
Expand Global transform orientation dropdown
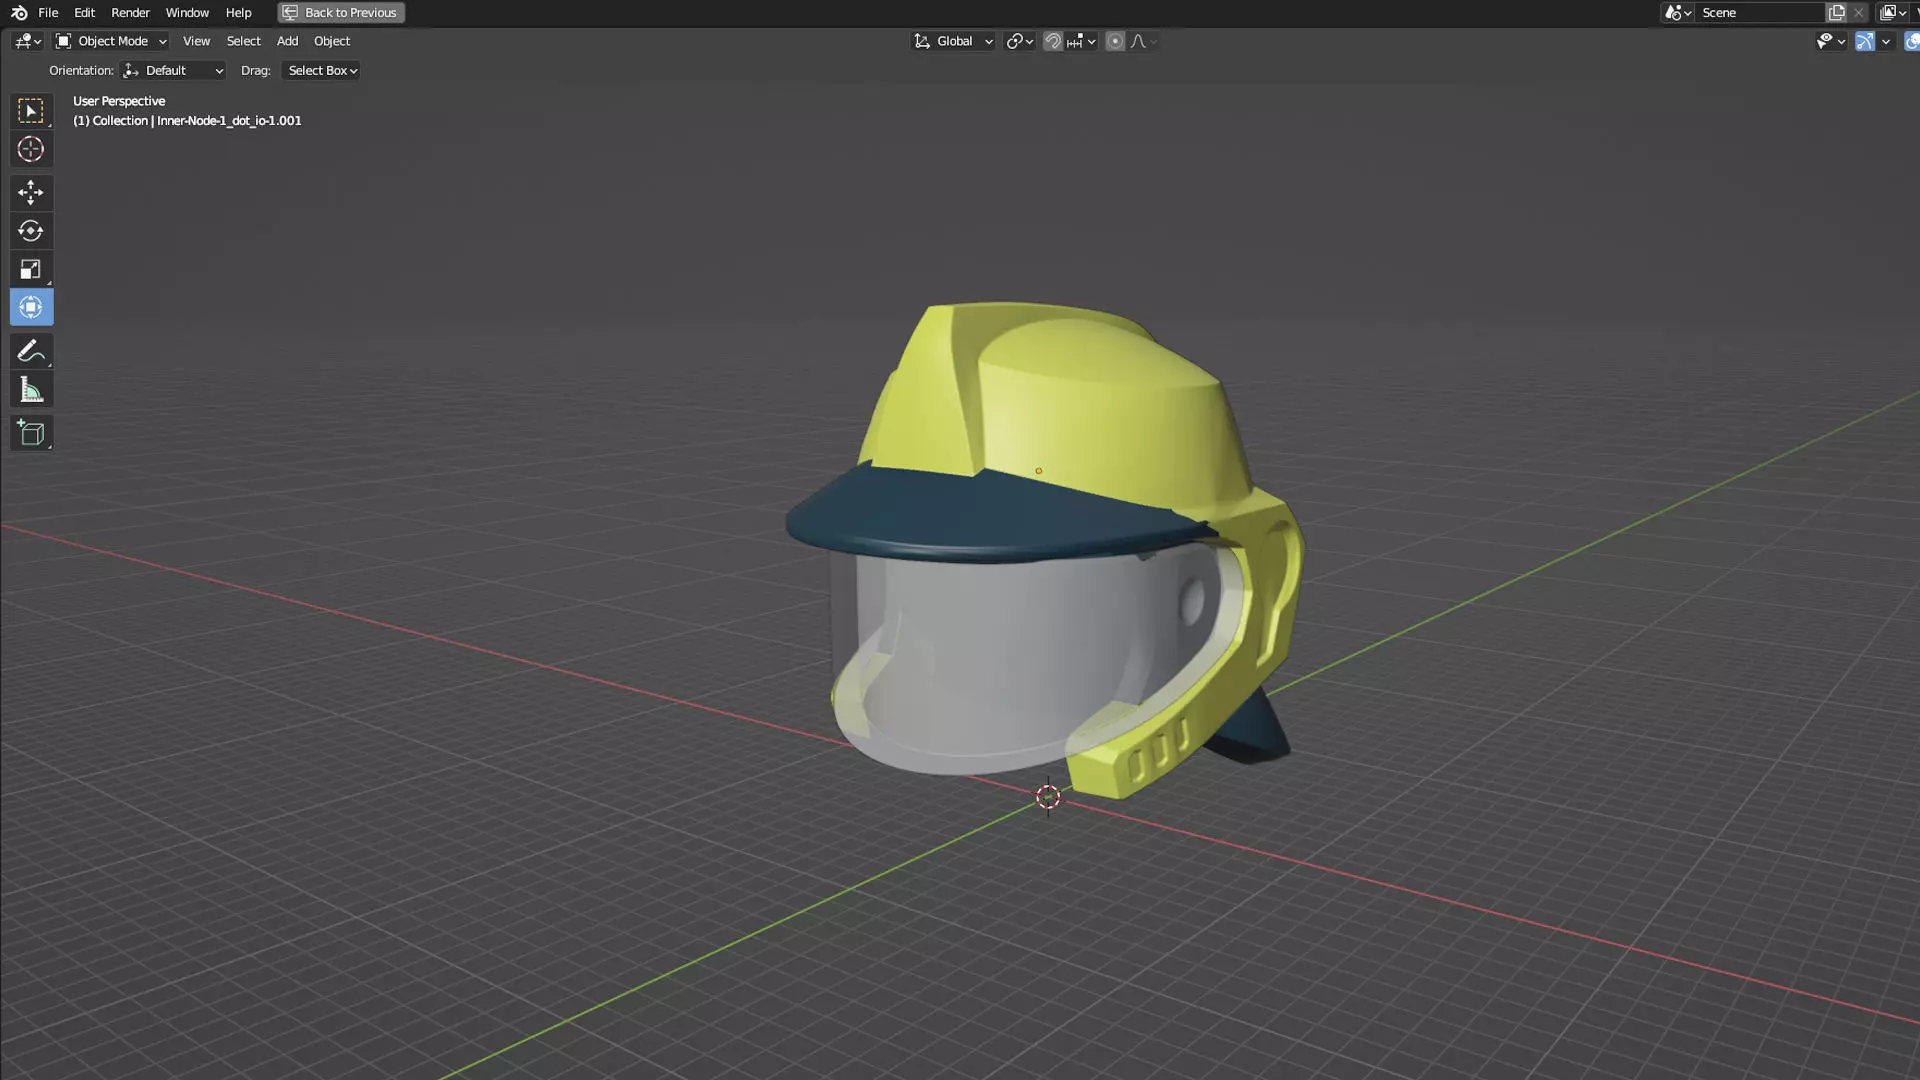953,41
